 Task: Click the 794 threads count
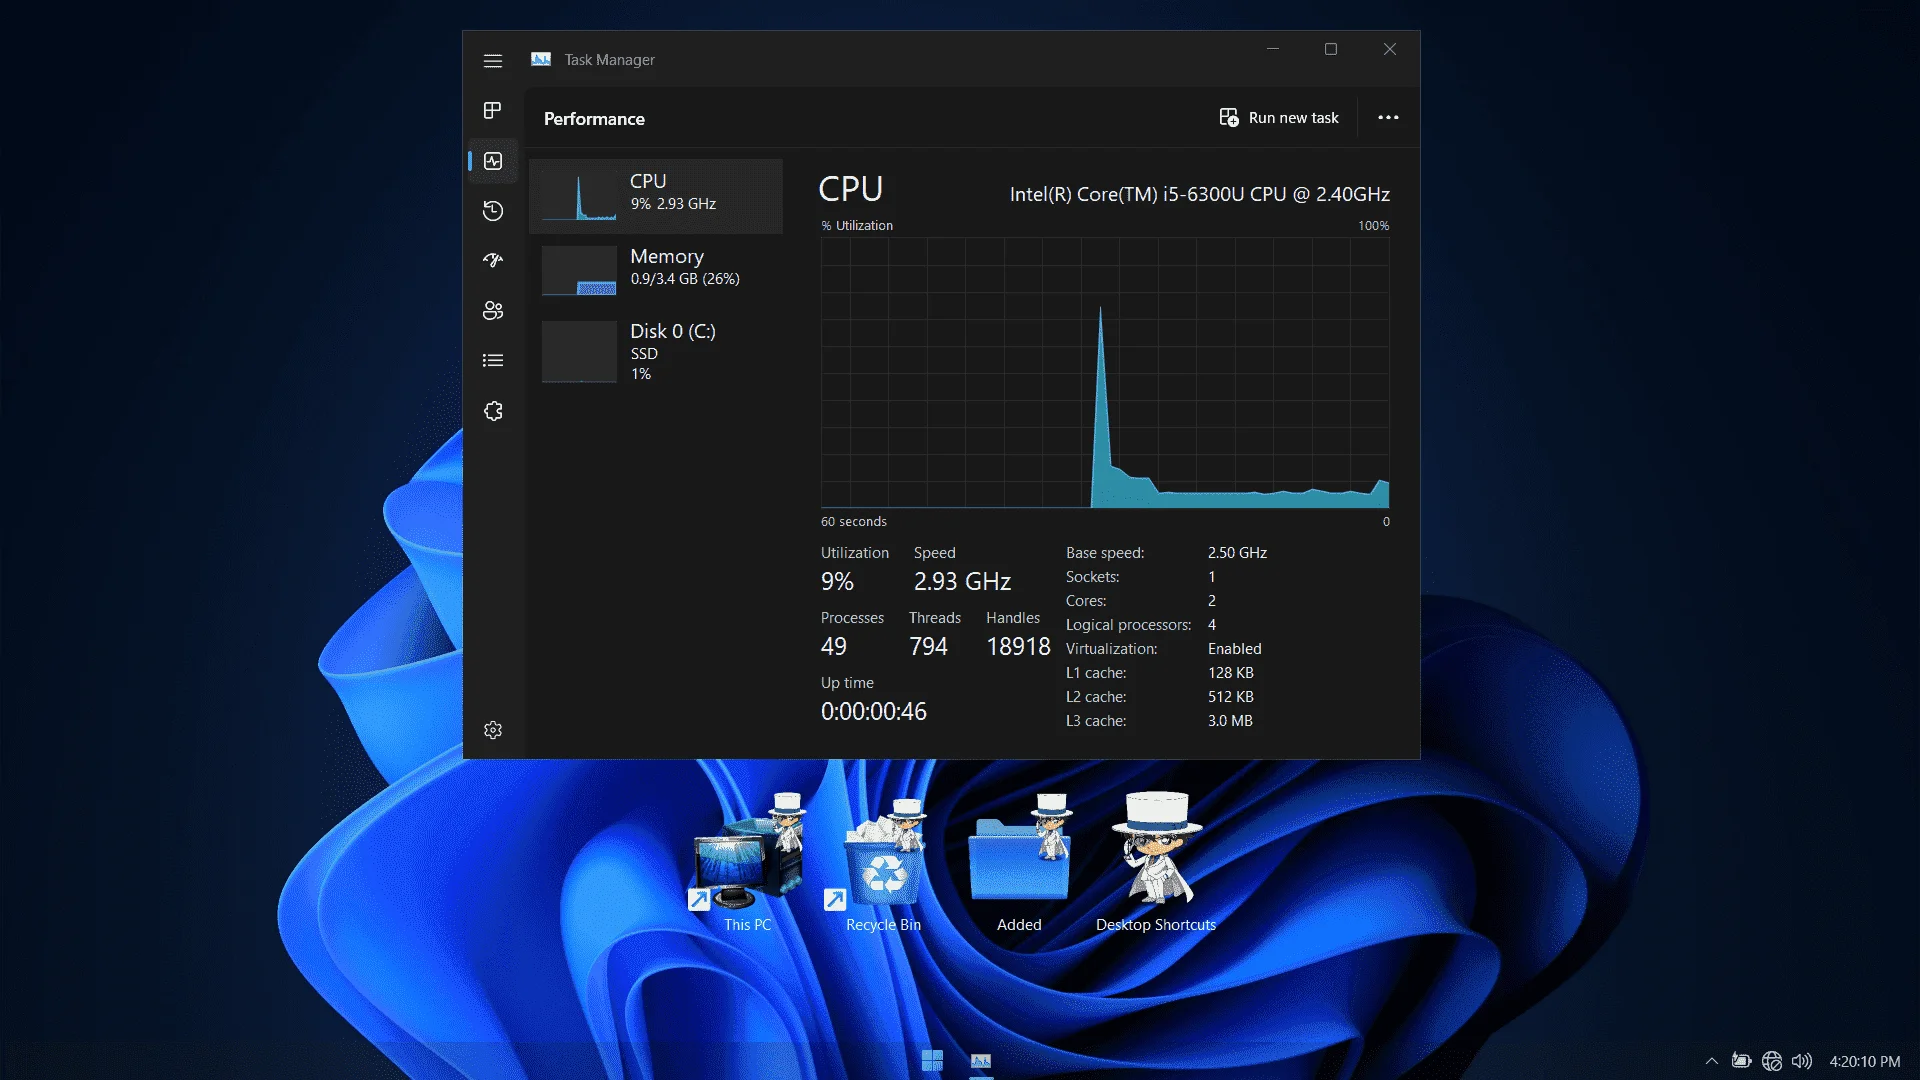pyautogui.click(x=928, y=647)
